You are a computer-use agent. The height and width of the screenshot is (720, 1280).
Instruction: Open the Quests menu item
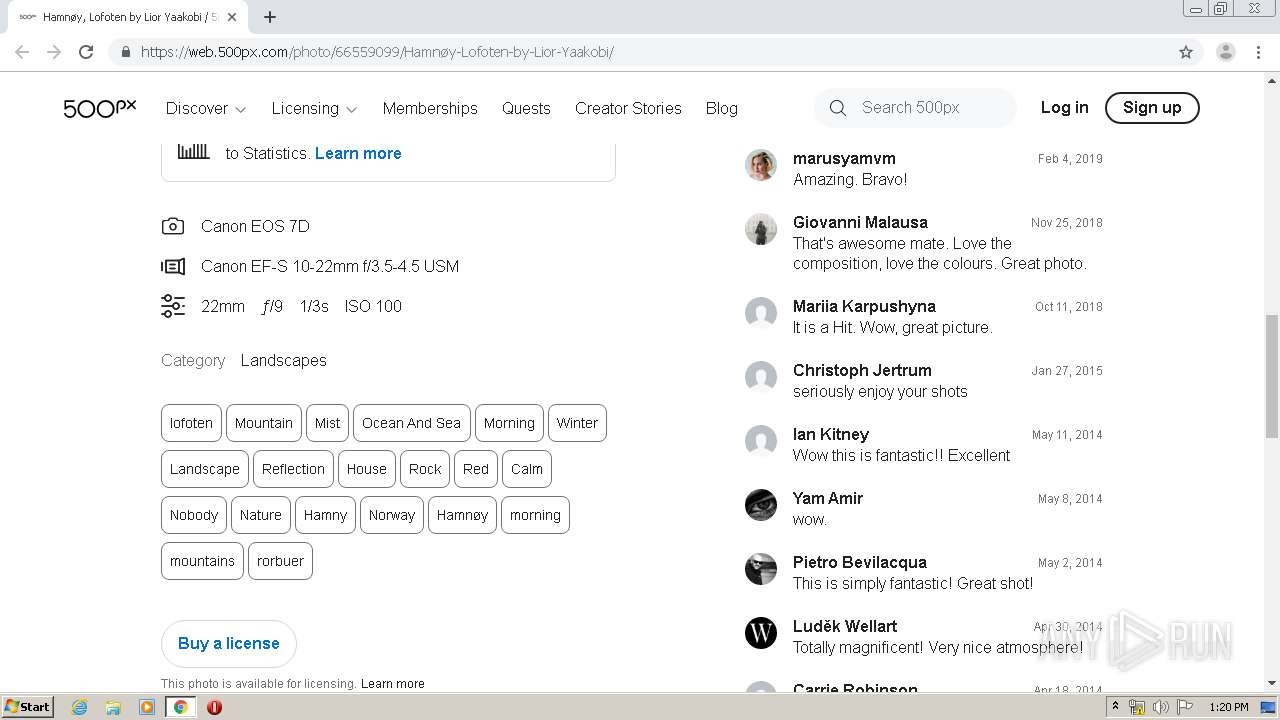(526, 108)
